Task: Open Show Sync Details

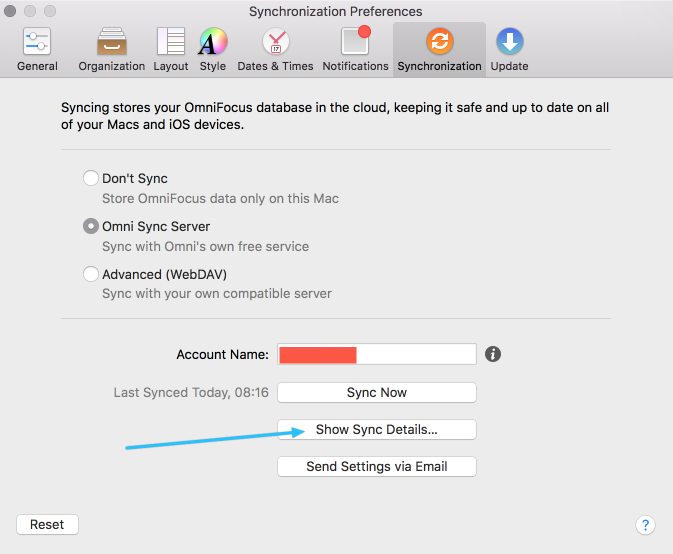Action: coord(377,430)
